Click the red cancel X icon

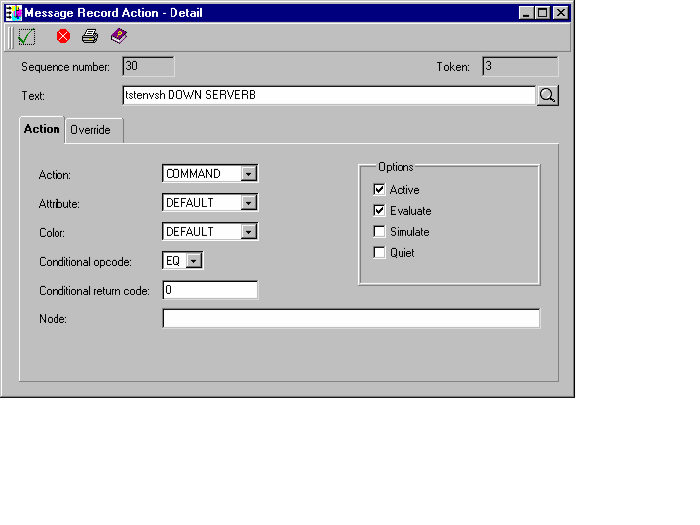[63, 36]
